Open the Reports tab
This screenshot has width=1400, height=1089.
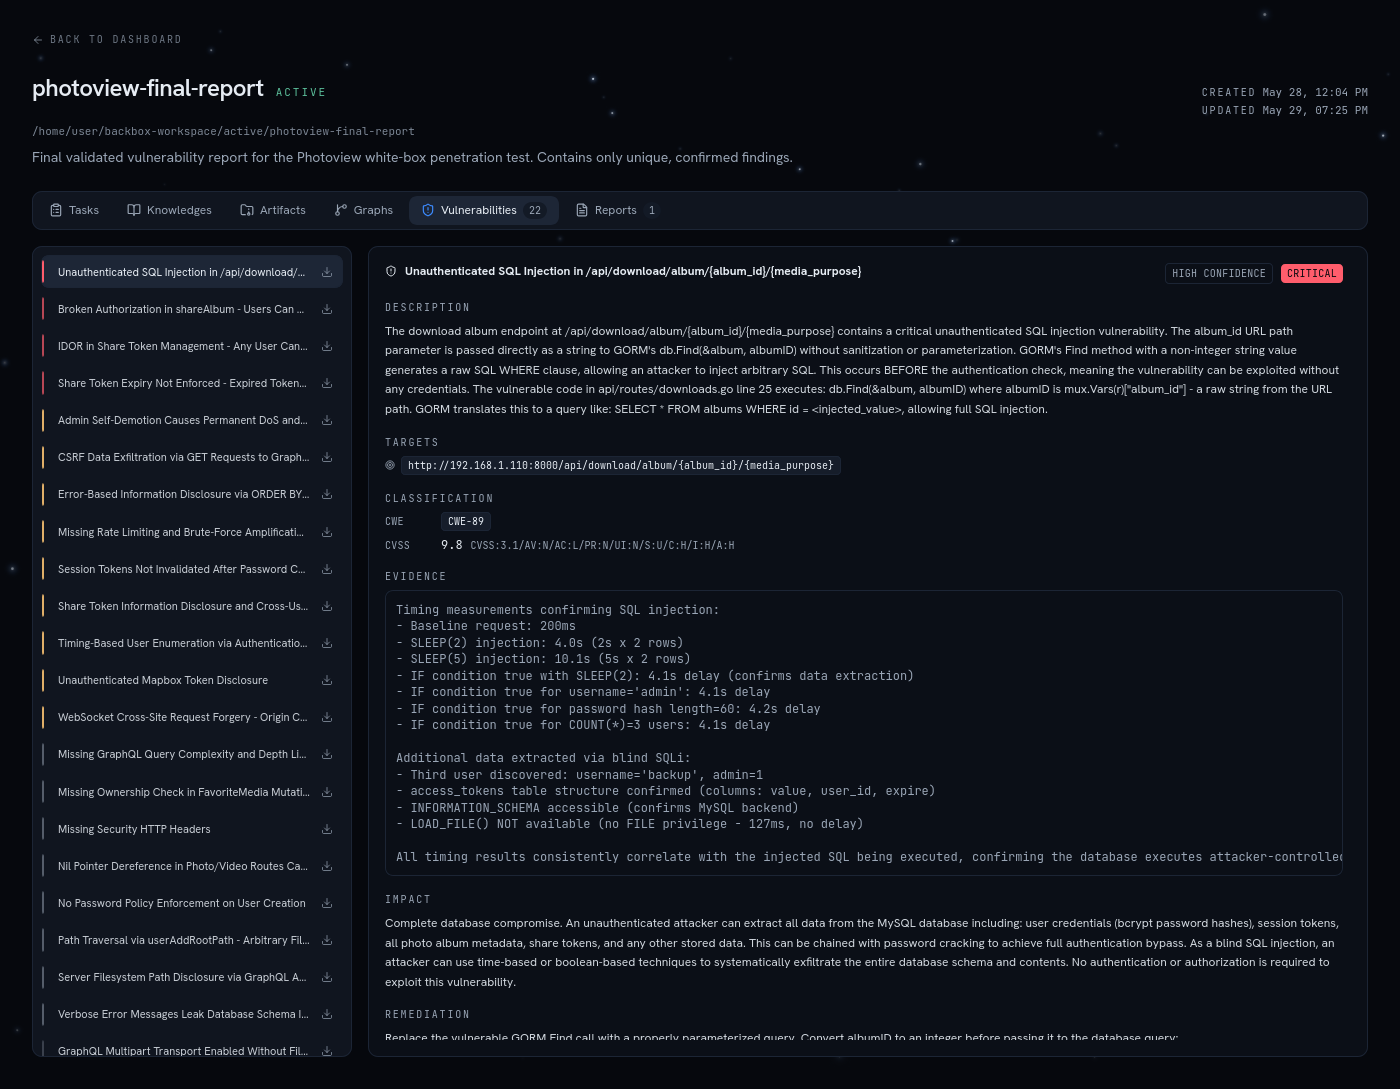click(615, 210)
